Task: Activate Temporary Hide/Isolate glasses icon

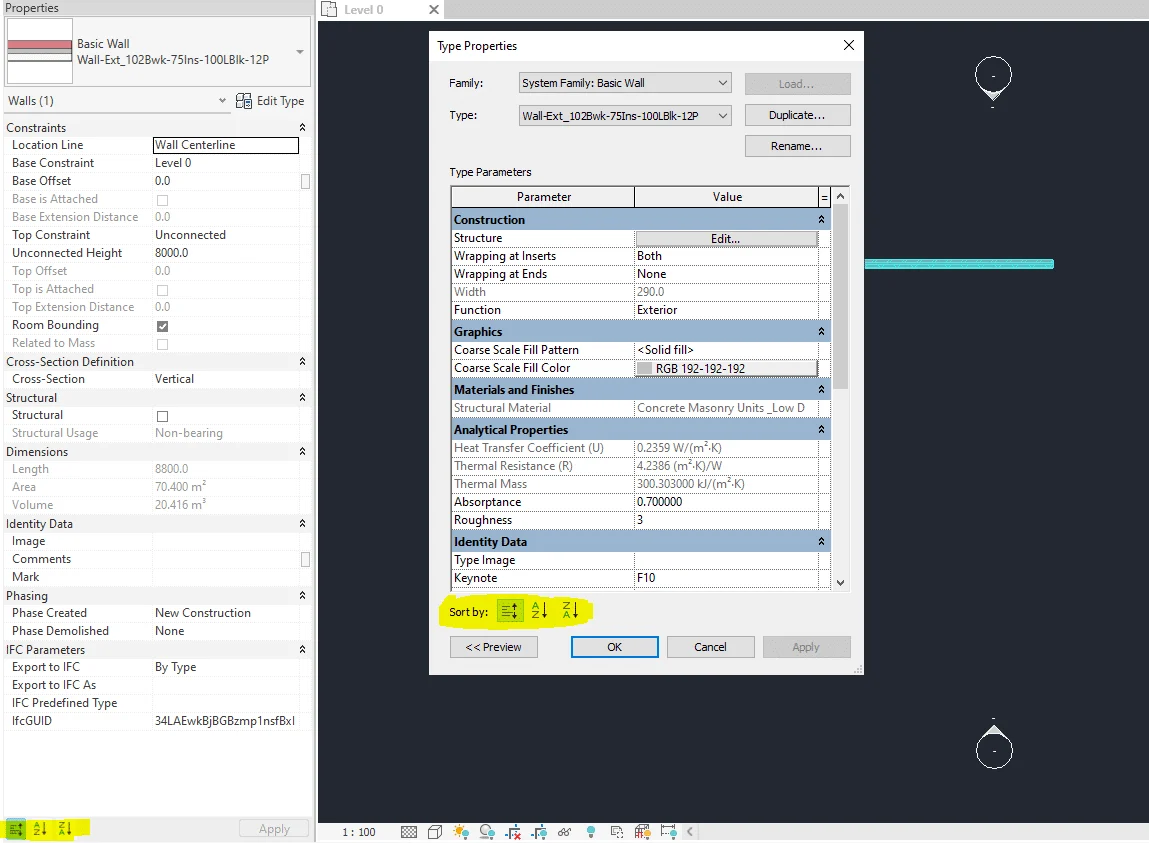Action: tap(564, 831)
